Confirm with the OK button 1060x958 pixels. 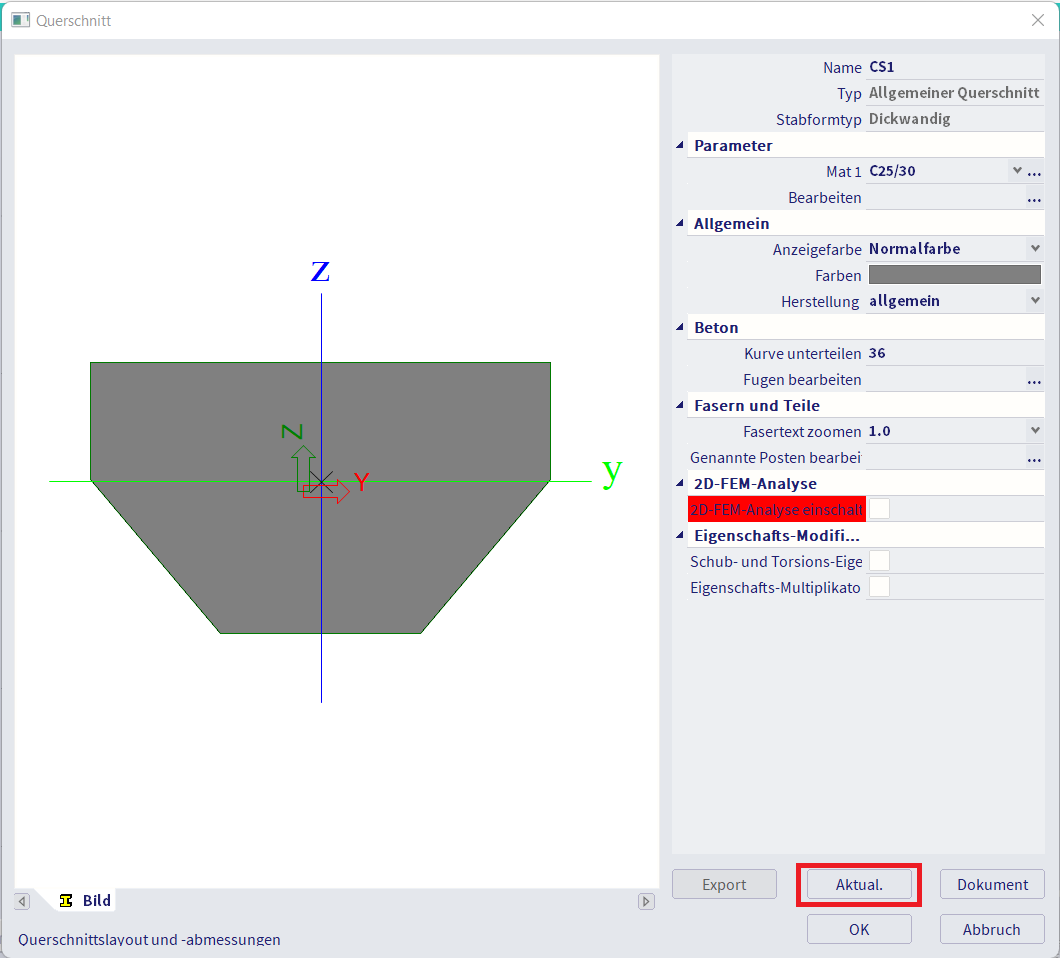tap(859, 929)
